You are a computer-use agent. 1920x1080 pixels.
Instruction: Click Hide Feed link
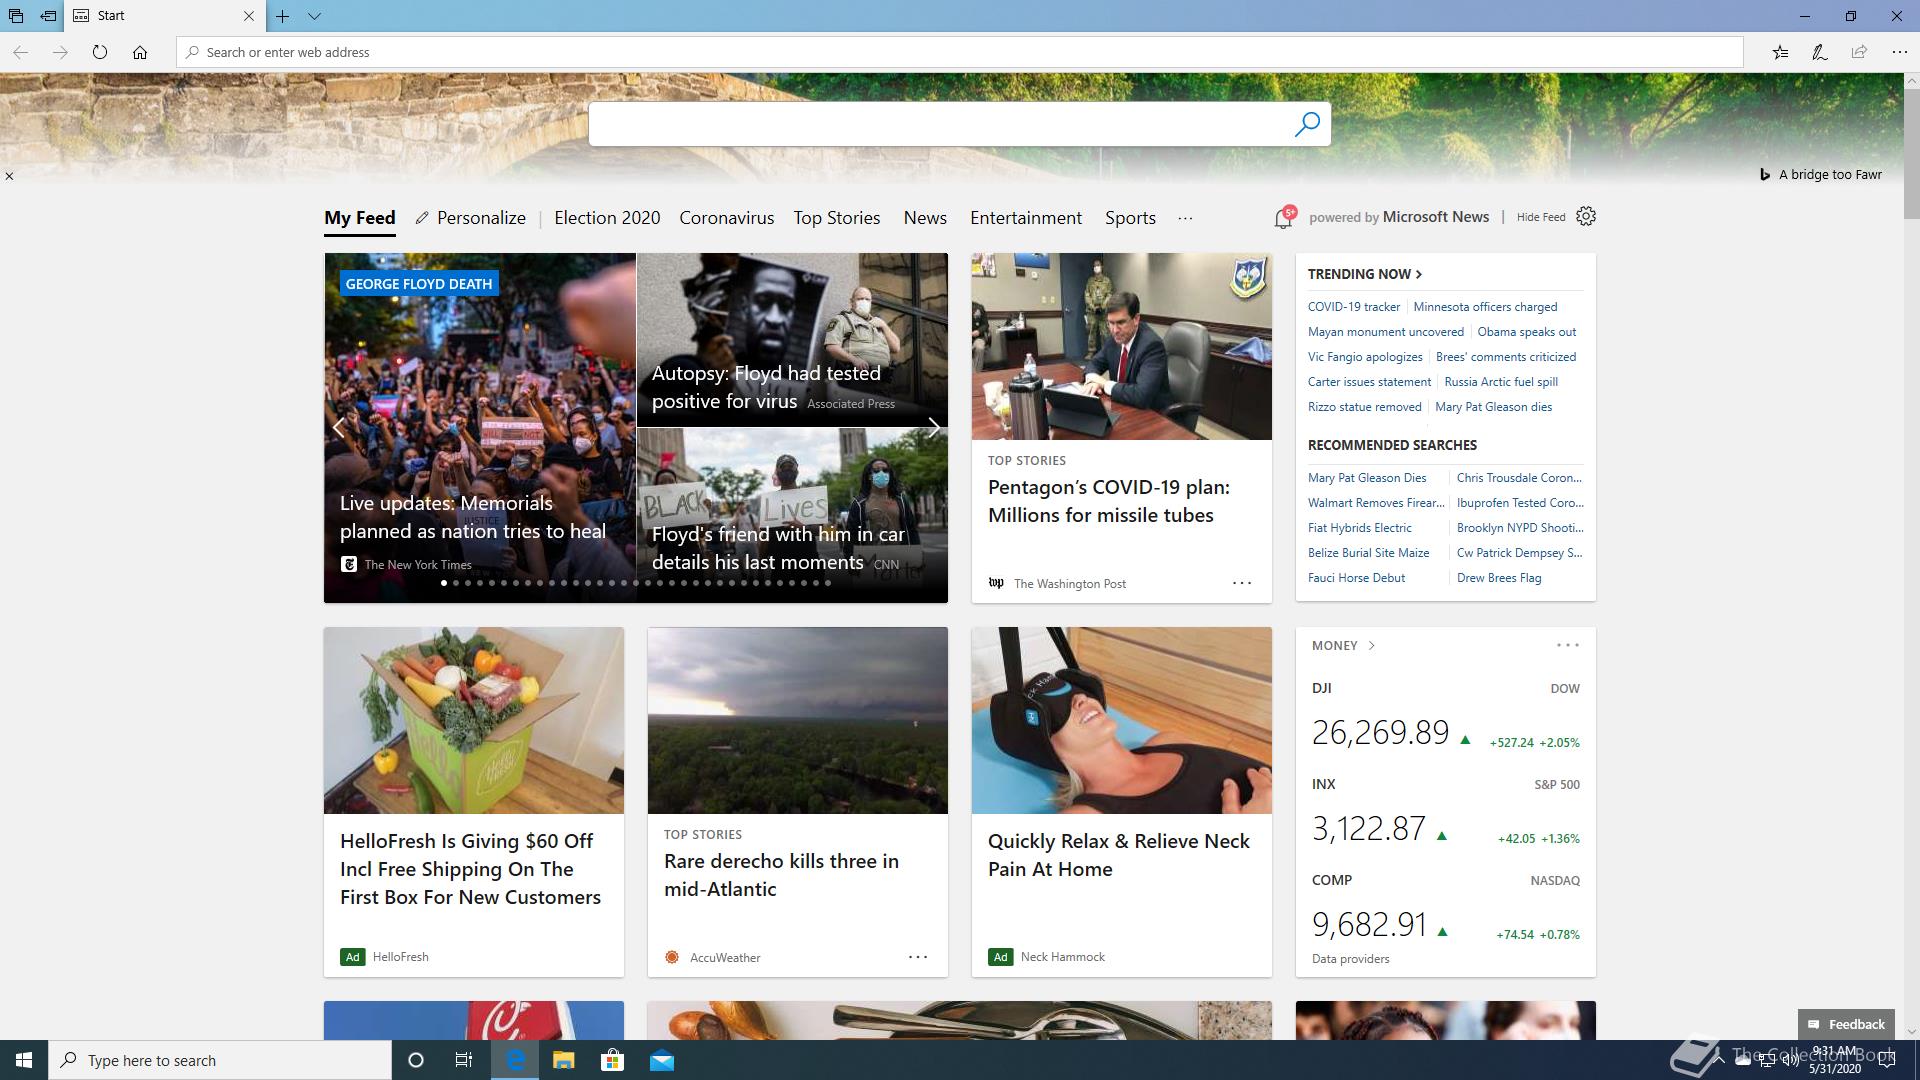(x=1541, y=217)
